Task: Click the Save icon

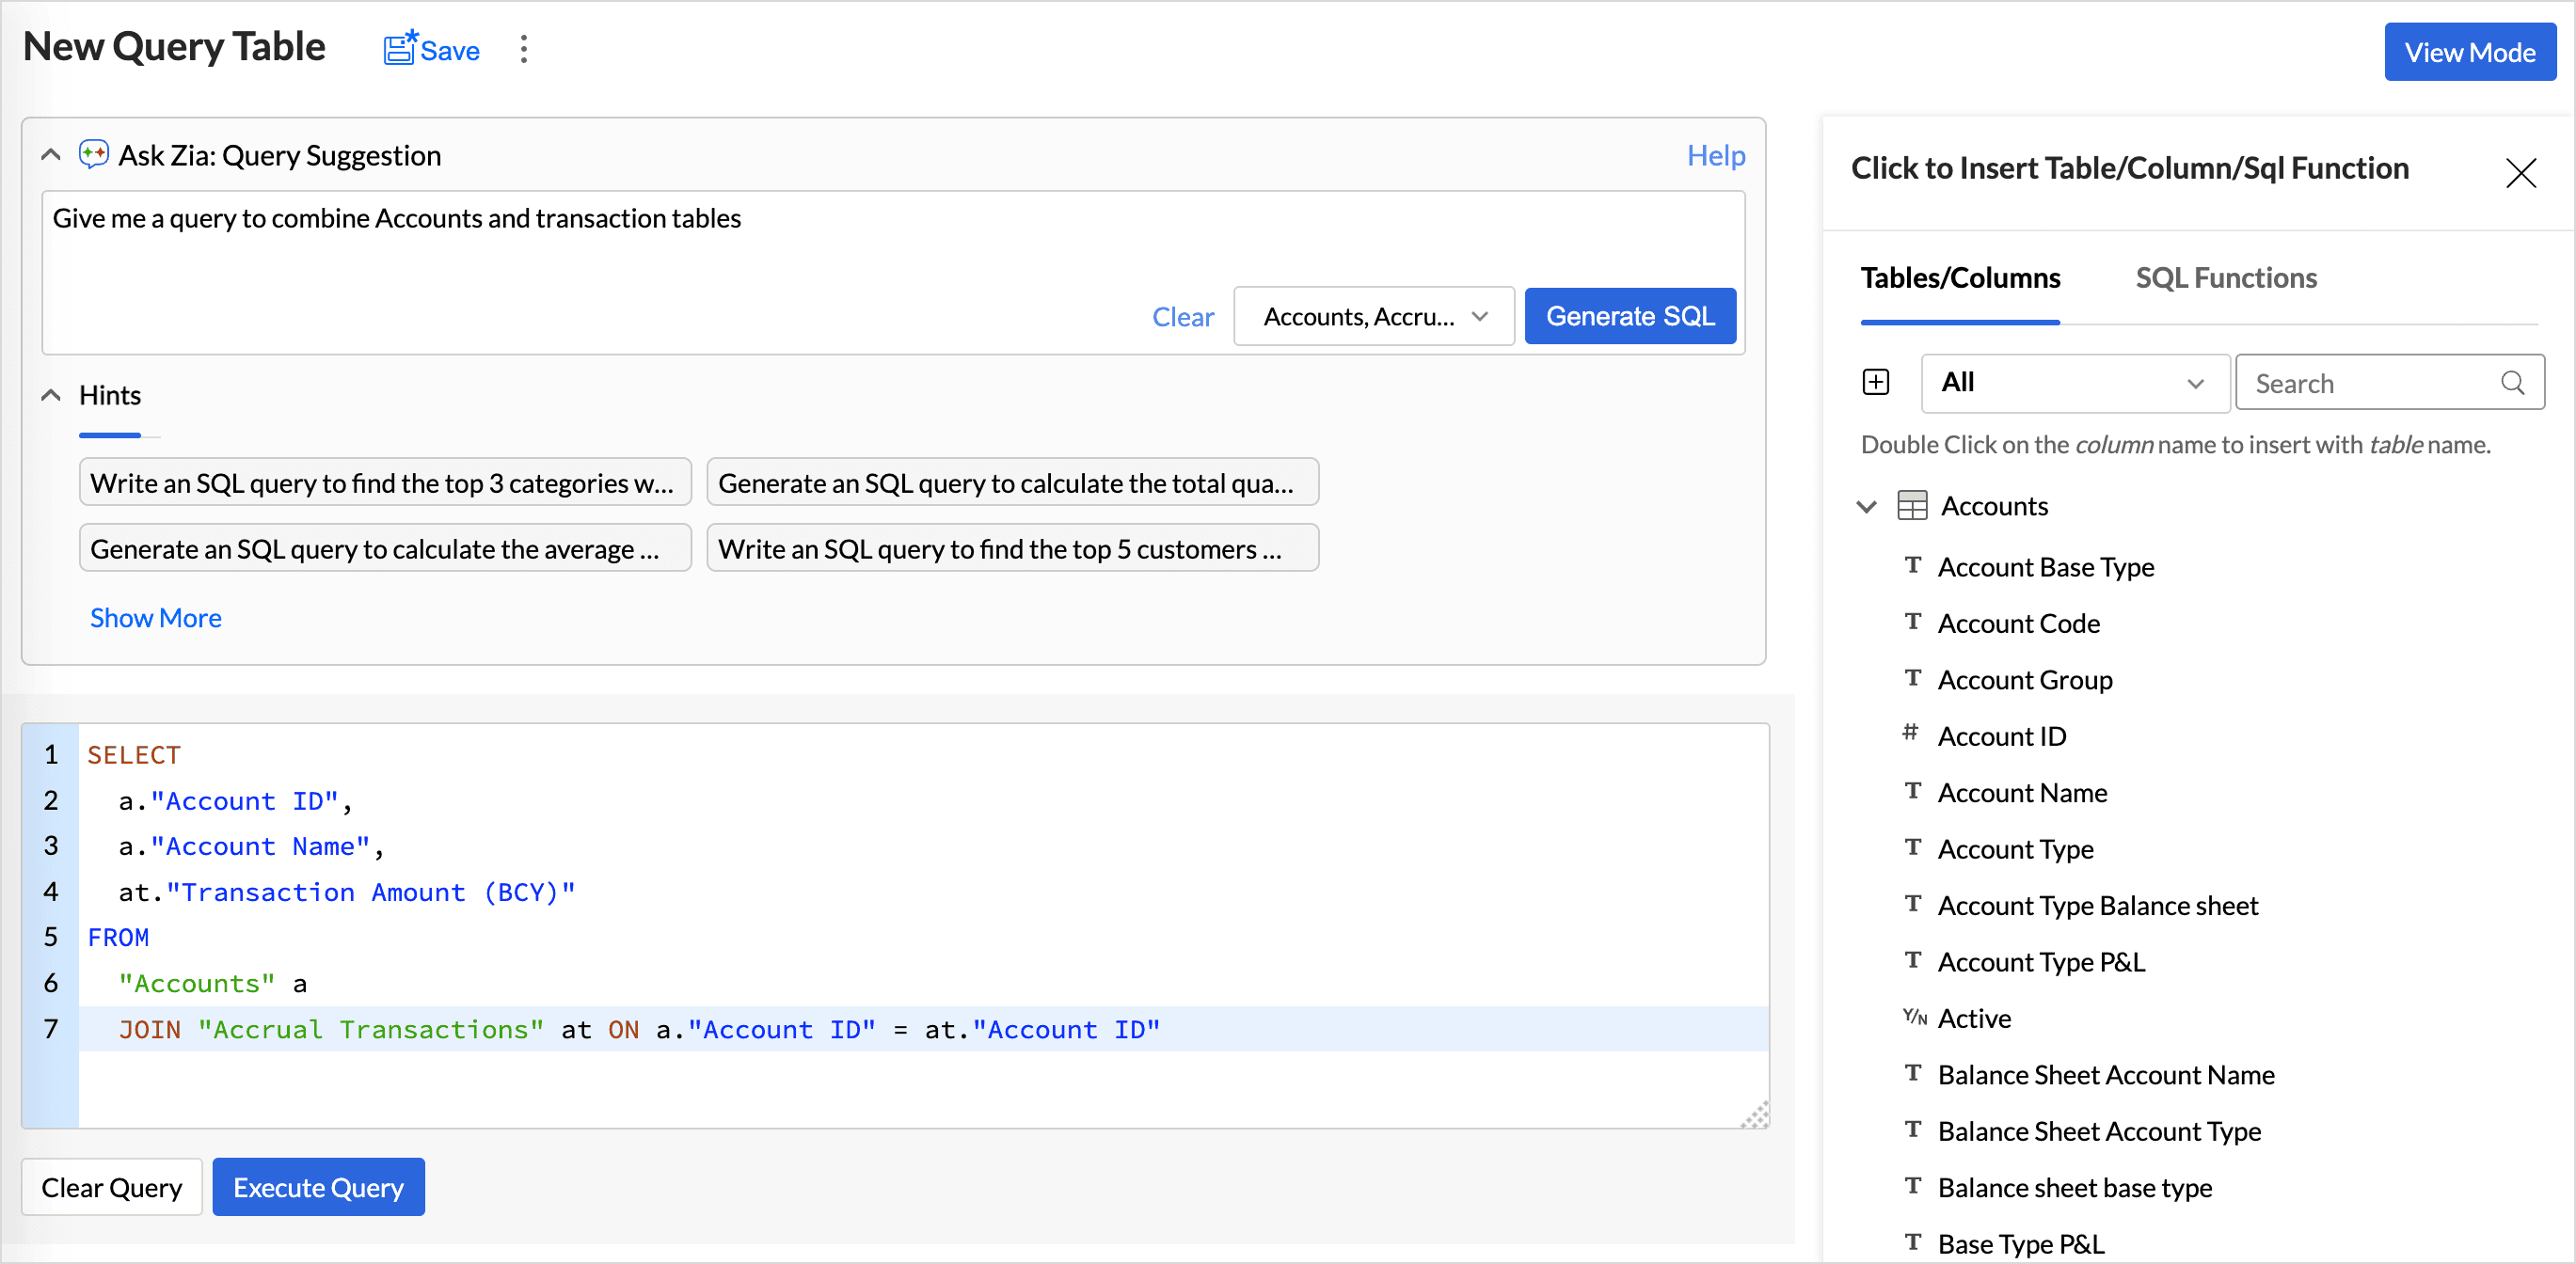Action: (x=400, y=49)
